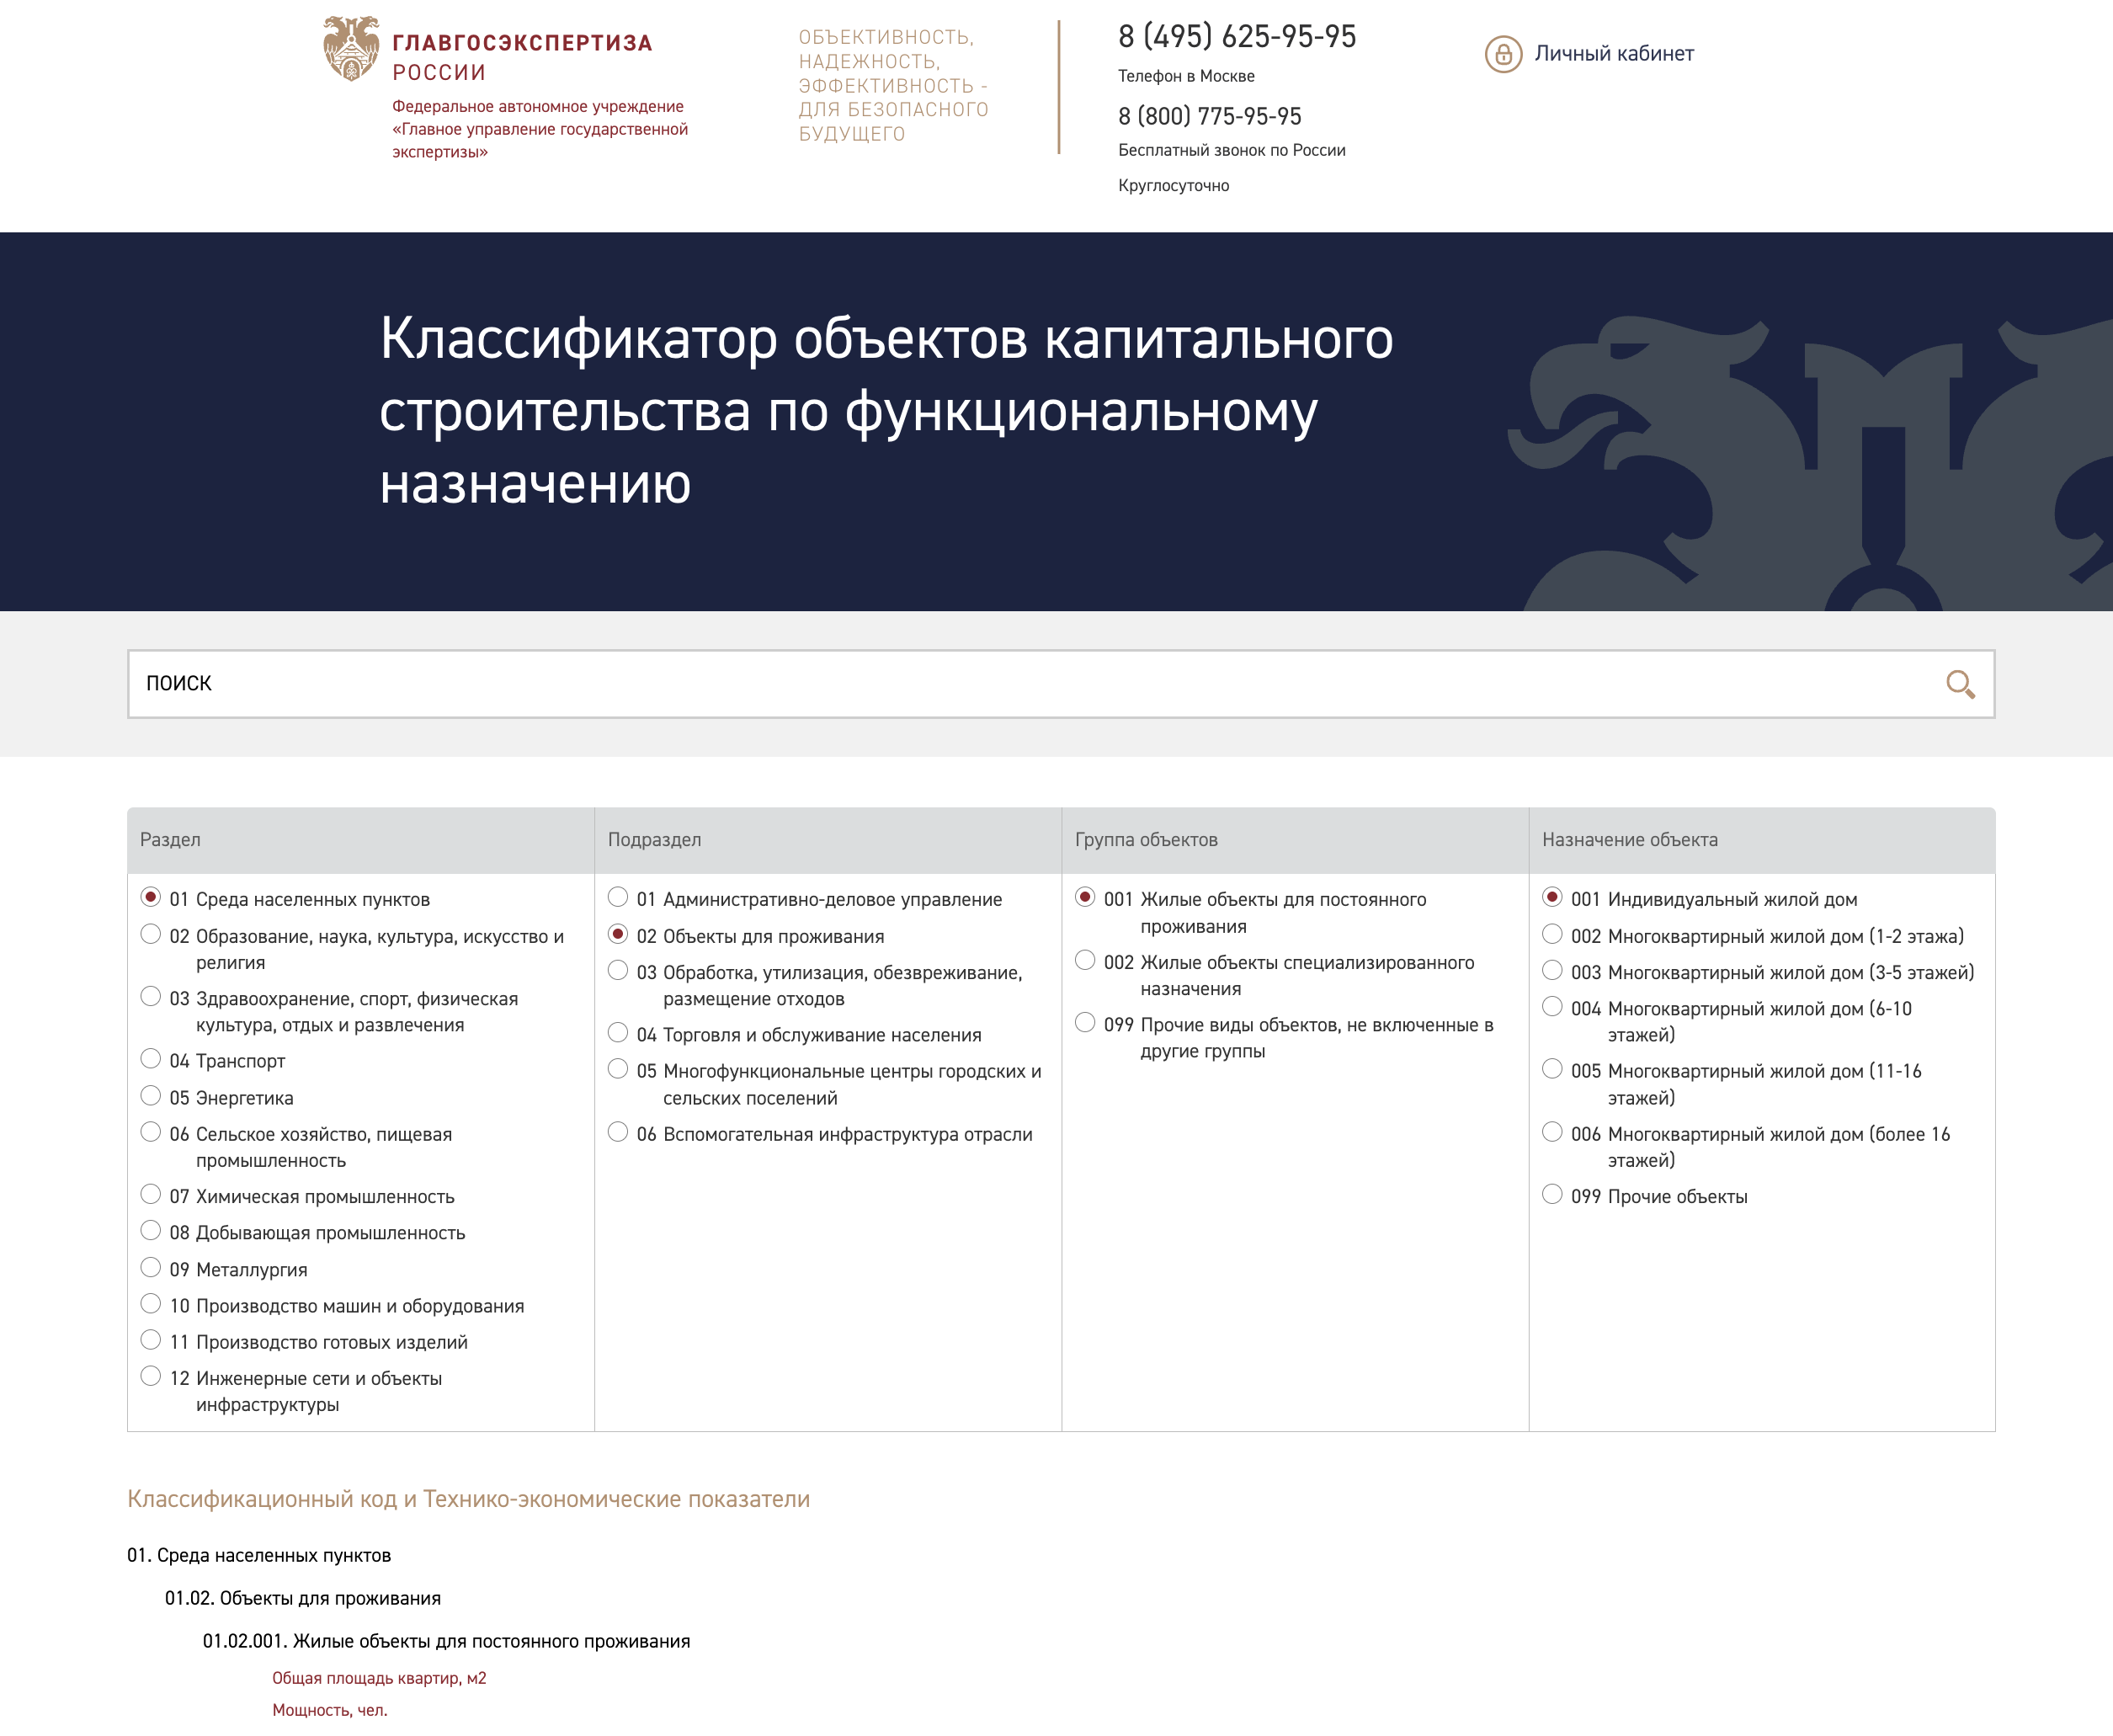Select the 01 Административно-деловое управление subsection
2113x1736 pixels.
pyautogui.click(x=618, y=897)
